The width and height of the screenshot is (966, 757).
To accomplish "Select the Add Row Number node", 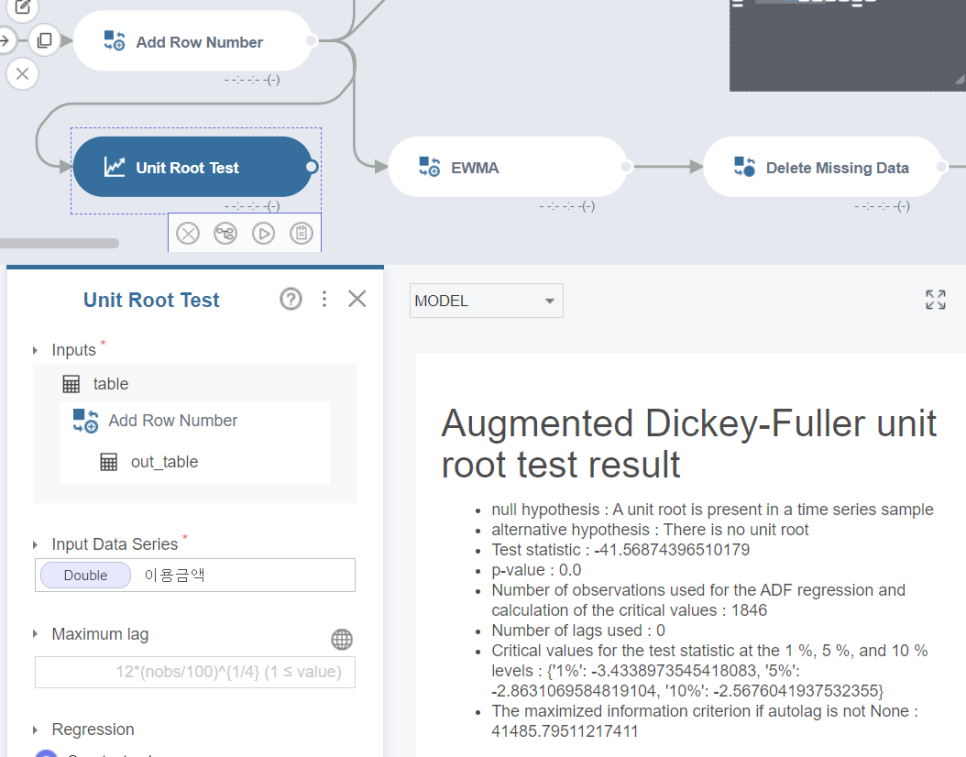I will click(193, 41).
